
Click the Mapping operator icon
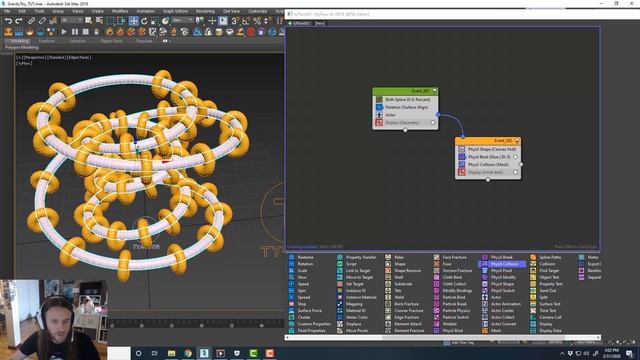coord(340,304)
